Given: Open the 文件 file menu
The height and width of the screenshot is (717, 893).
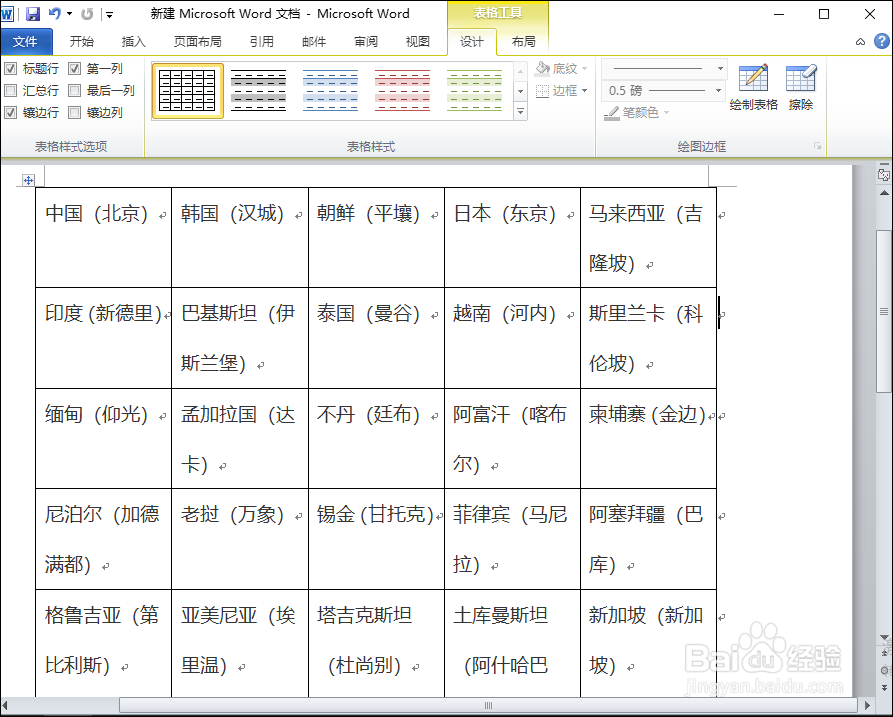Looking at the screenshot, I should (27, 42).
